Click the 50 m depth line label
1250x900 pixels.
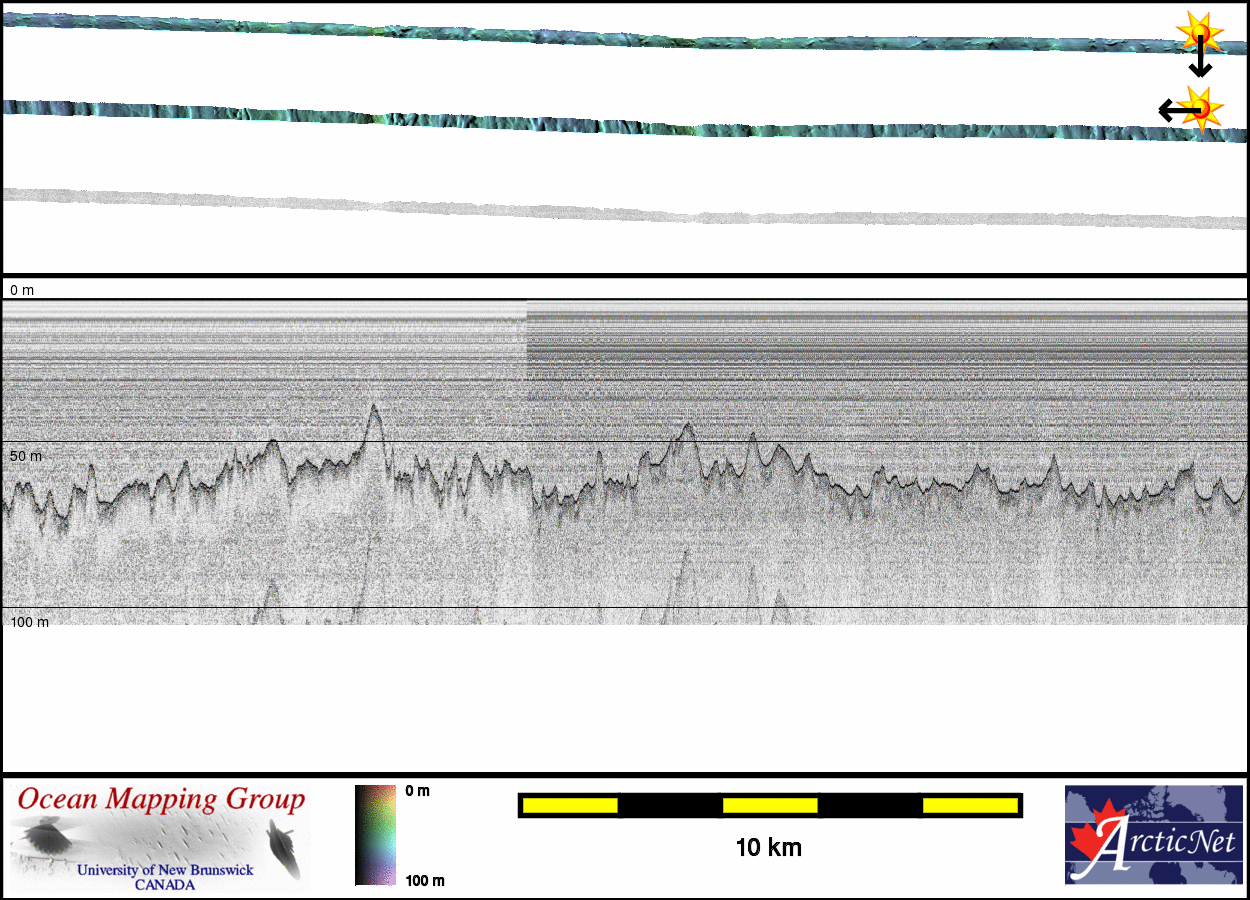(26, 456)
